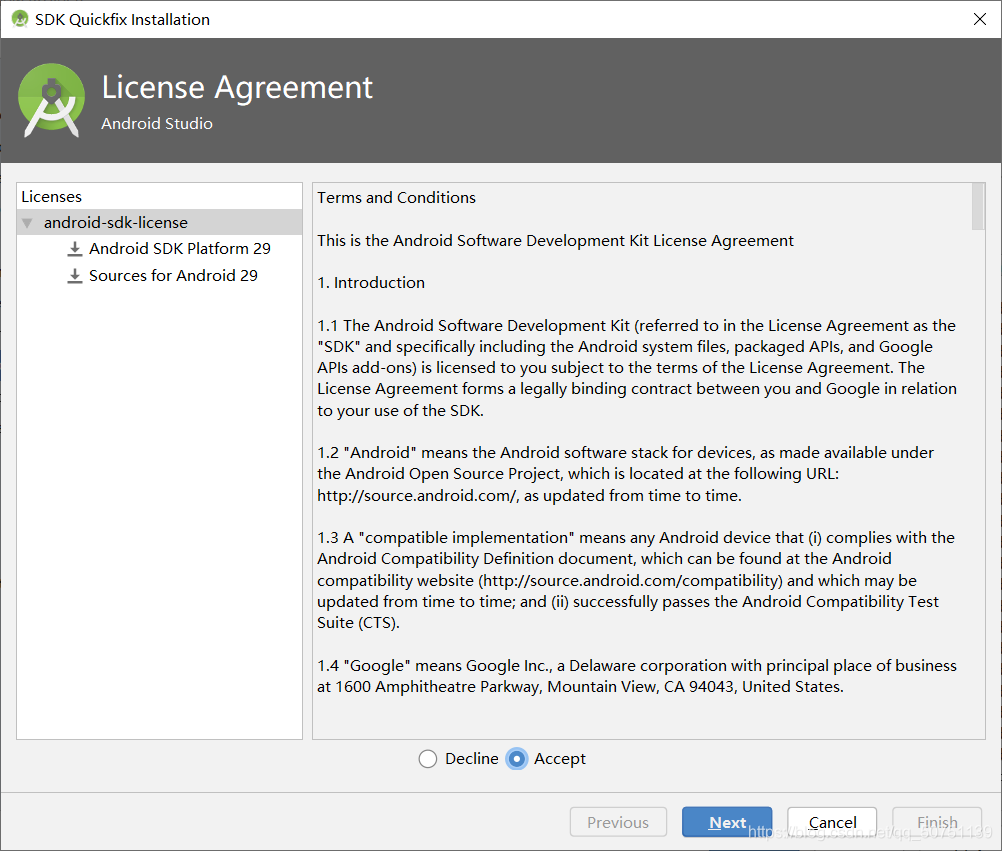The width and height of the screenshot is (1002, 851).
Task: Click the Previous button
Action: (x=618, y=822)
